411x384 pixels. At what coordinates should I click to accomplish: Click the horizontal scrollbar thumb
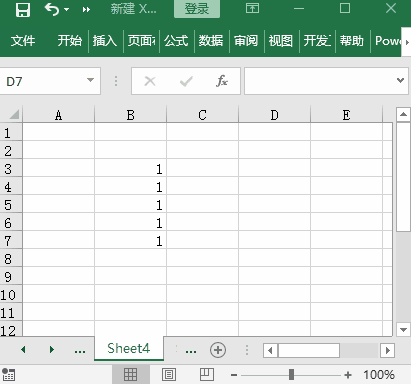309,350
